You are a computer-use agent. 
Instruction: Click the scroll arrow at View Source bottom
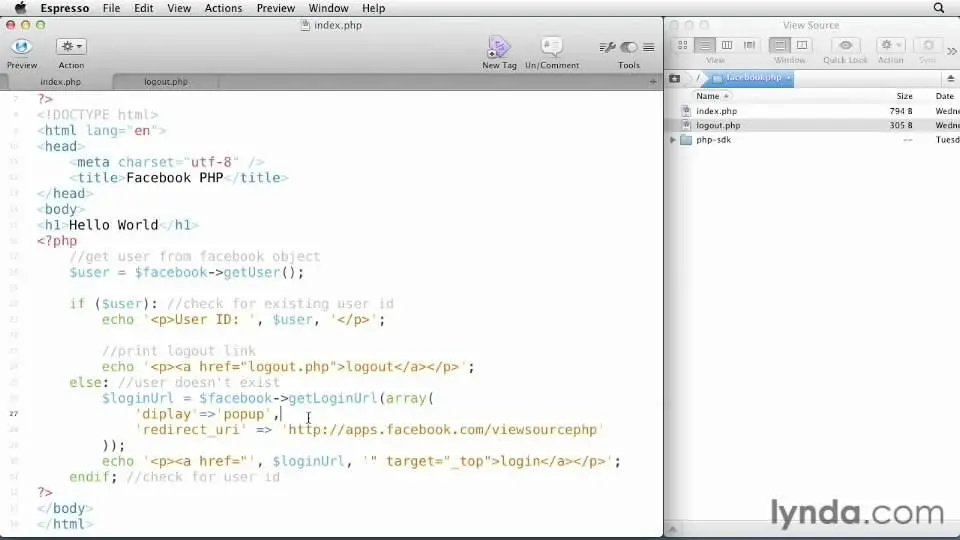(672, 530)
